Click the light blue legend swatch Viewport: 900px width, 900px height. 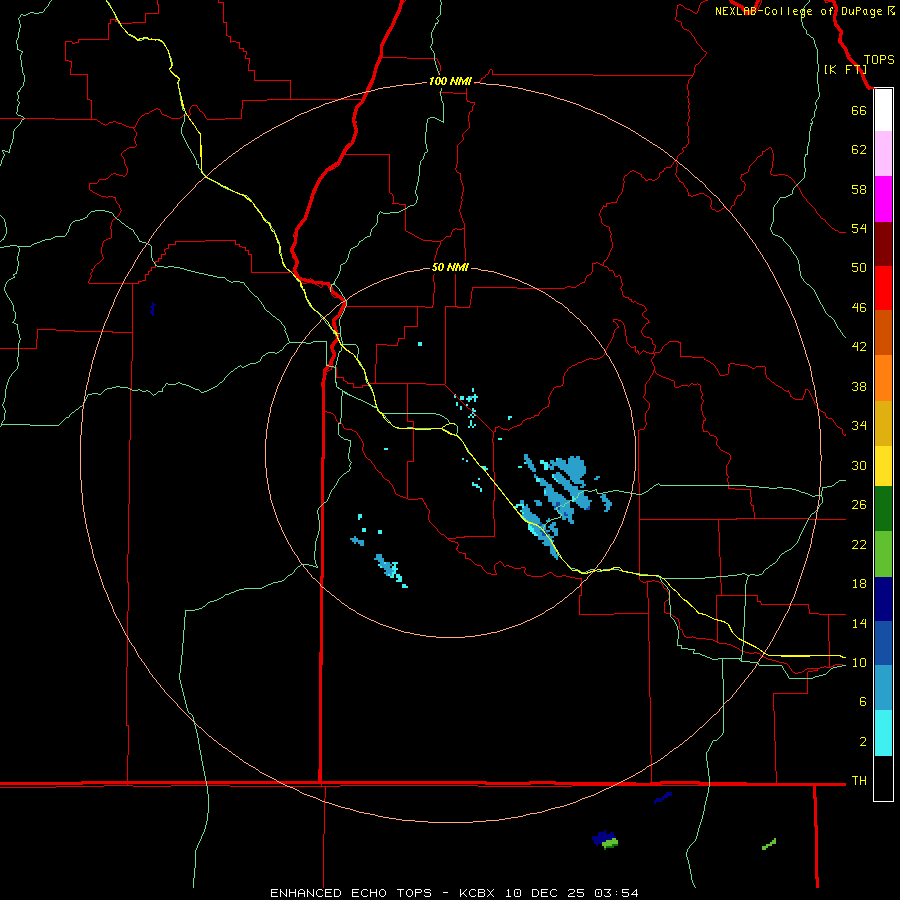point(883,687)
